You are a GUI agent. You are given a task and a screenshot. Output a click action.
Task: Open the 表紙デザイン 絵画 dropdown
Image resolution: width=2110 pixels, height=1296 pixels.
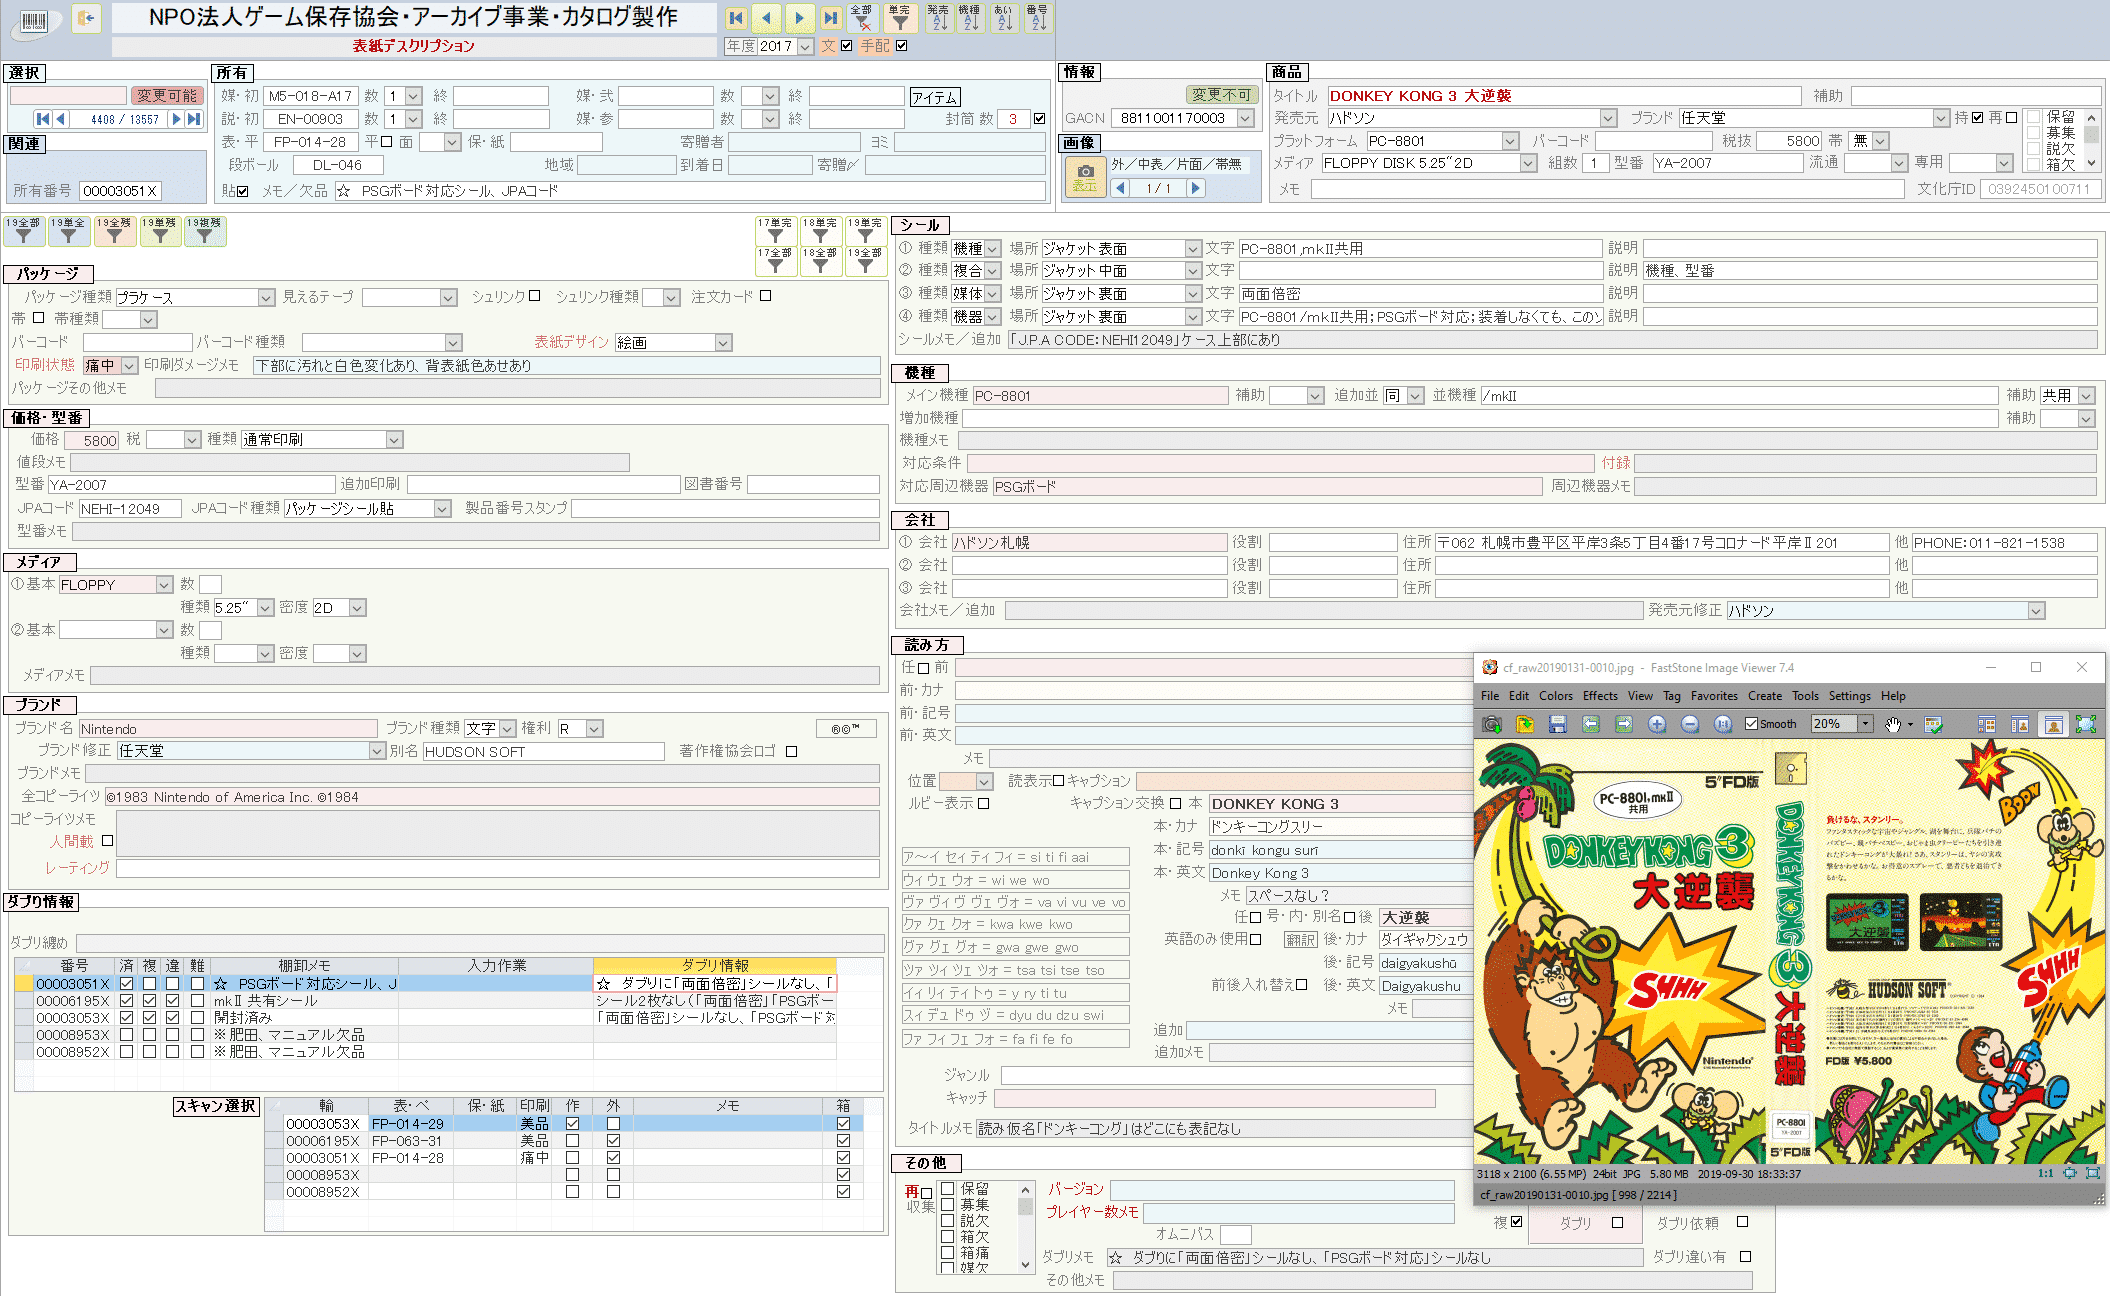723,343
